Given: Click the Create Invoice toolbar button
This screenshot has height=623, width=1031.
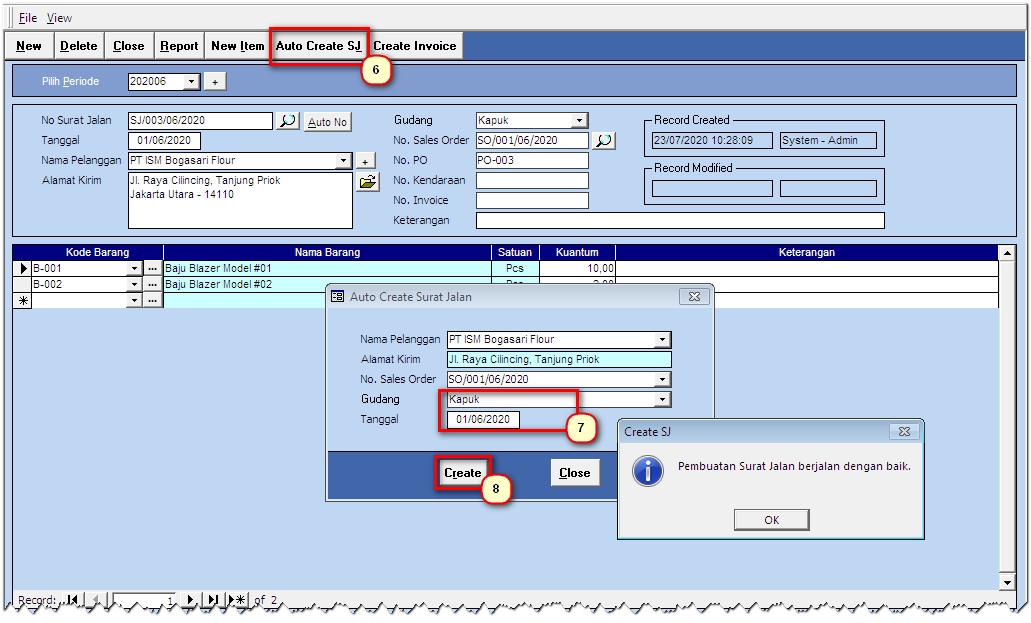Looking at the screenshot, I should click(x=414, y=46).
